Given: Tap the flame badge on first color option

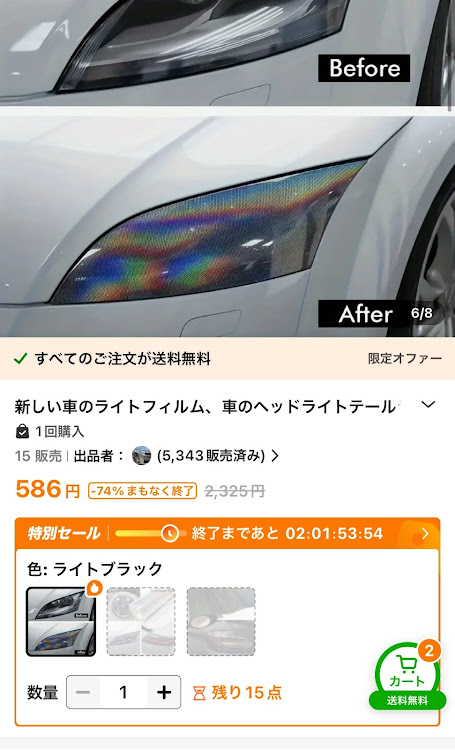Looking at the screenshot, I should 94,588.
